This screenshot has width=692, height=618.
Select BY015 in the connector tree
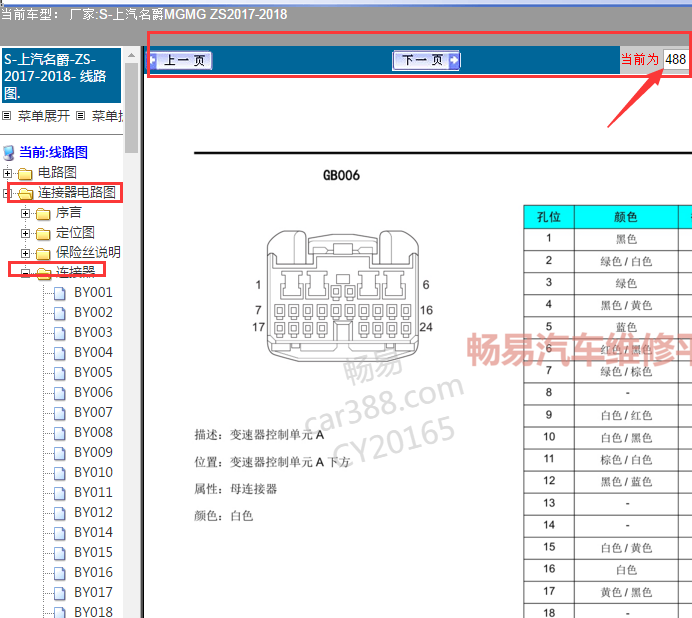click(93, 552)
